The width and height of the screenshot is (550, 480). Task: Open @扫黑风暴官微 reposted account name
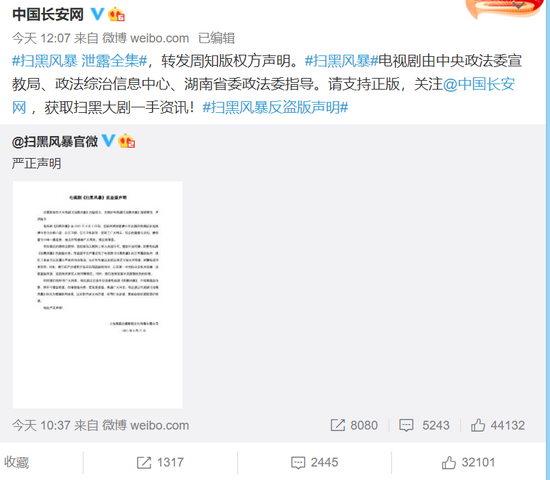click(55, 142)
